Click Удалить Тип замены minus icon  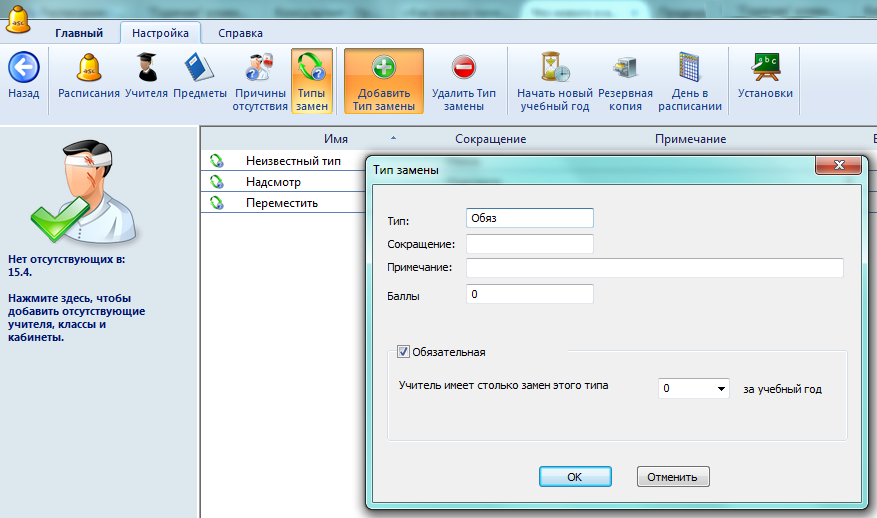point(463,68)
